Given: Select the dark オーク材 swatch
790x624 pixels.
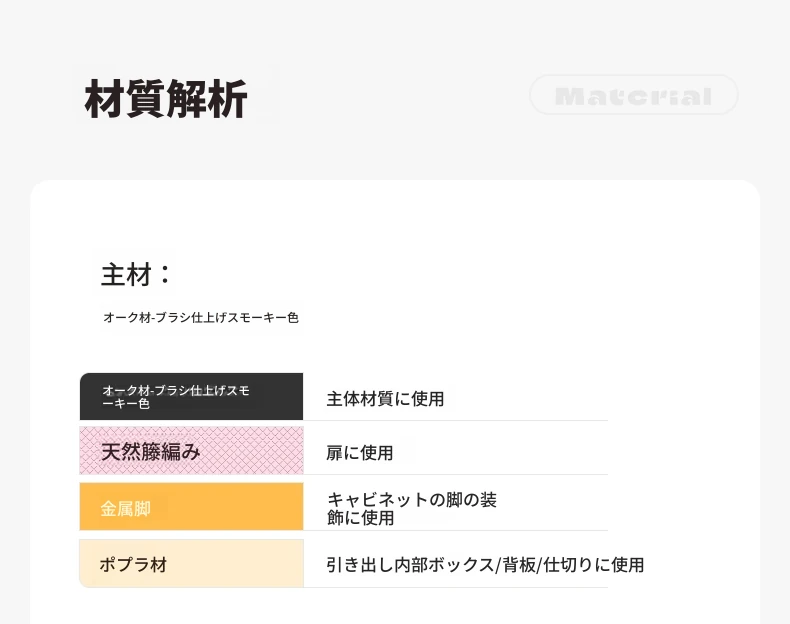Looking at the screenshot, I should point(191,396).
